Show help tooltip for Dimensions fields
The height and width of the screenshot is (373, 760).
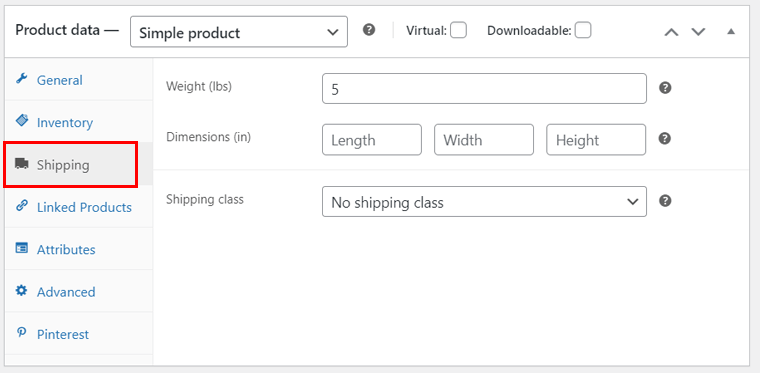point(665,139)
